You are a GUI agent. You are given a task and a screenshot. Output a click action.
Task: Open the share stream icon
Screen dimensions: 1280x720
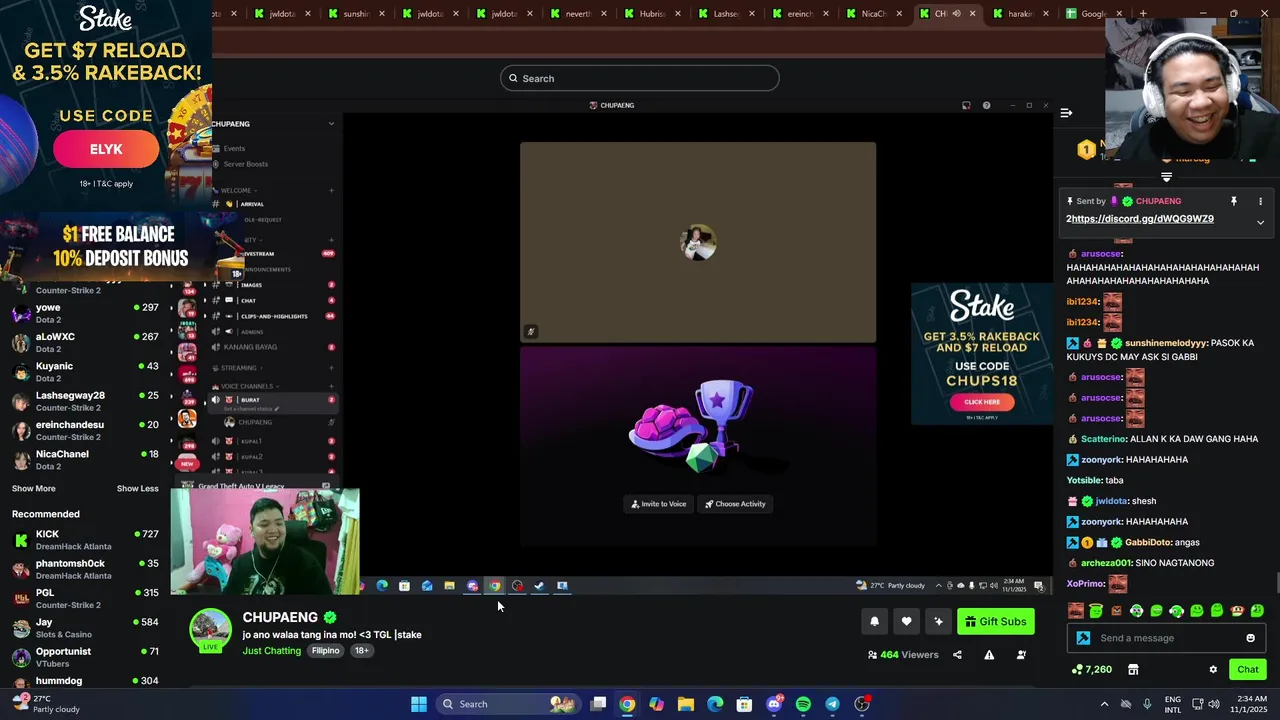click(x=957, y=655)
